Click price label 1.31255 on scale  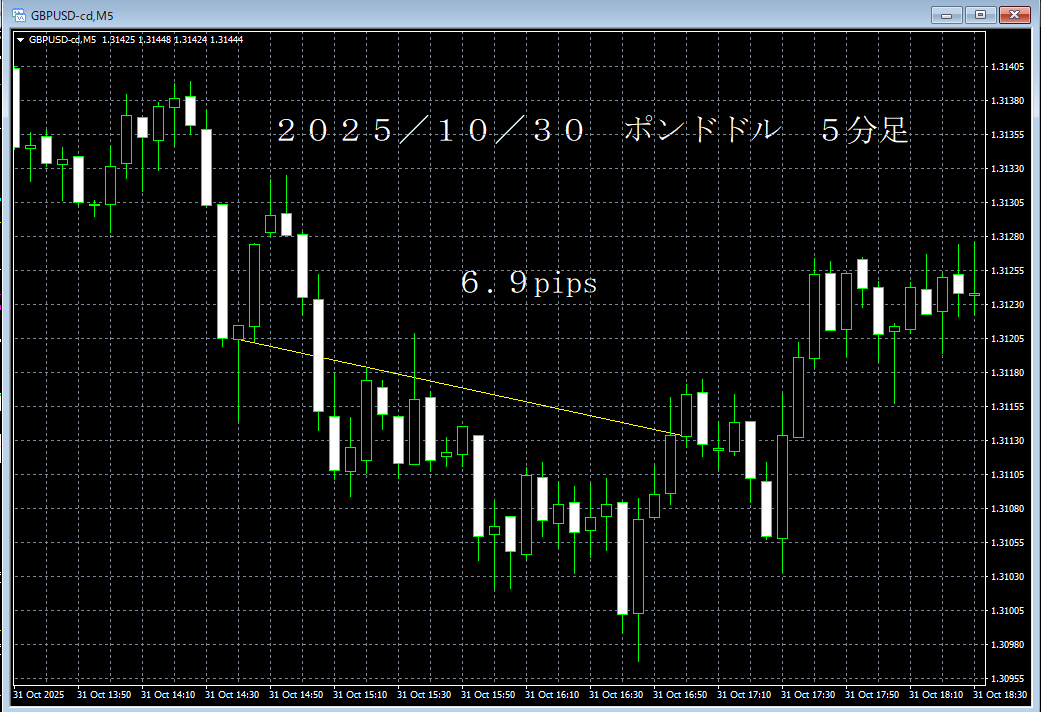[1007, 270]
